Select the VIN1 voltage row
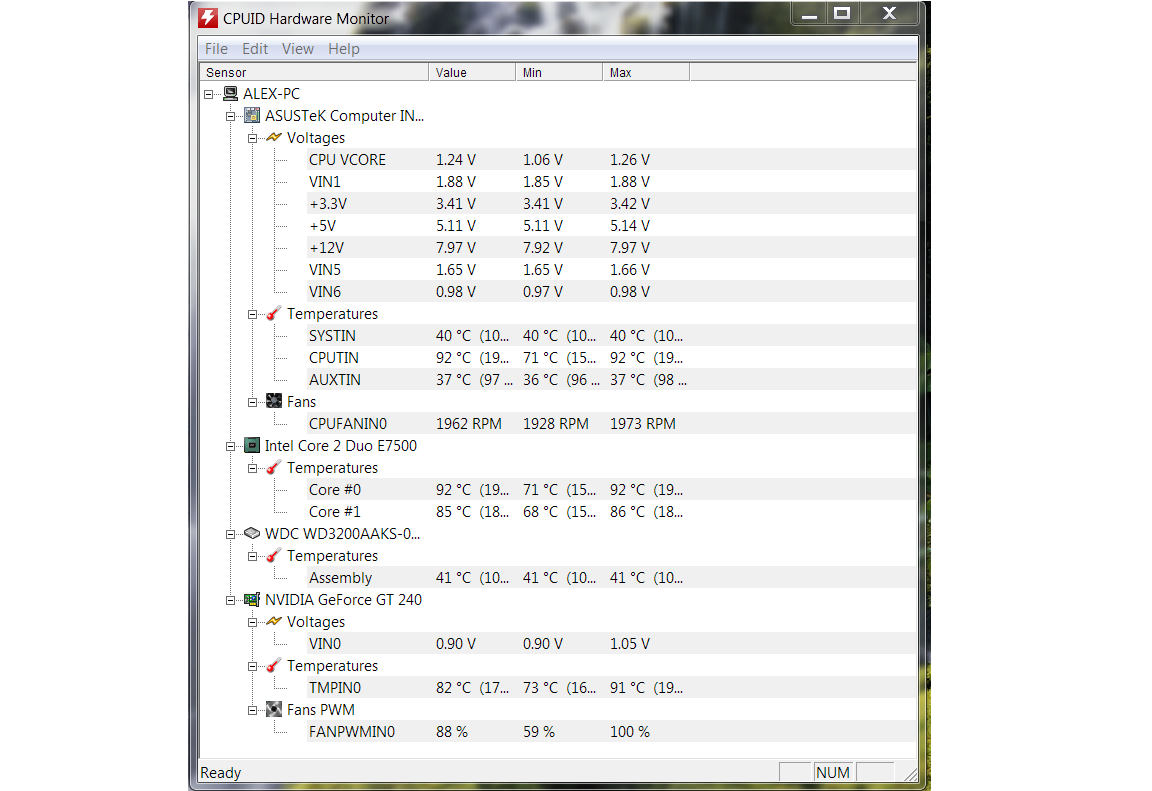This screenshot has height=791, width=1152. 611,181
